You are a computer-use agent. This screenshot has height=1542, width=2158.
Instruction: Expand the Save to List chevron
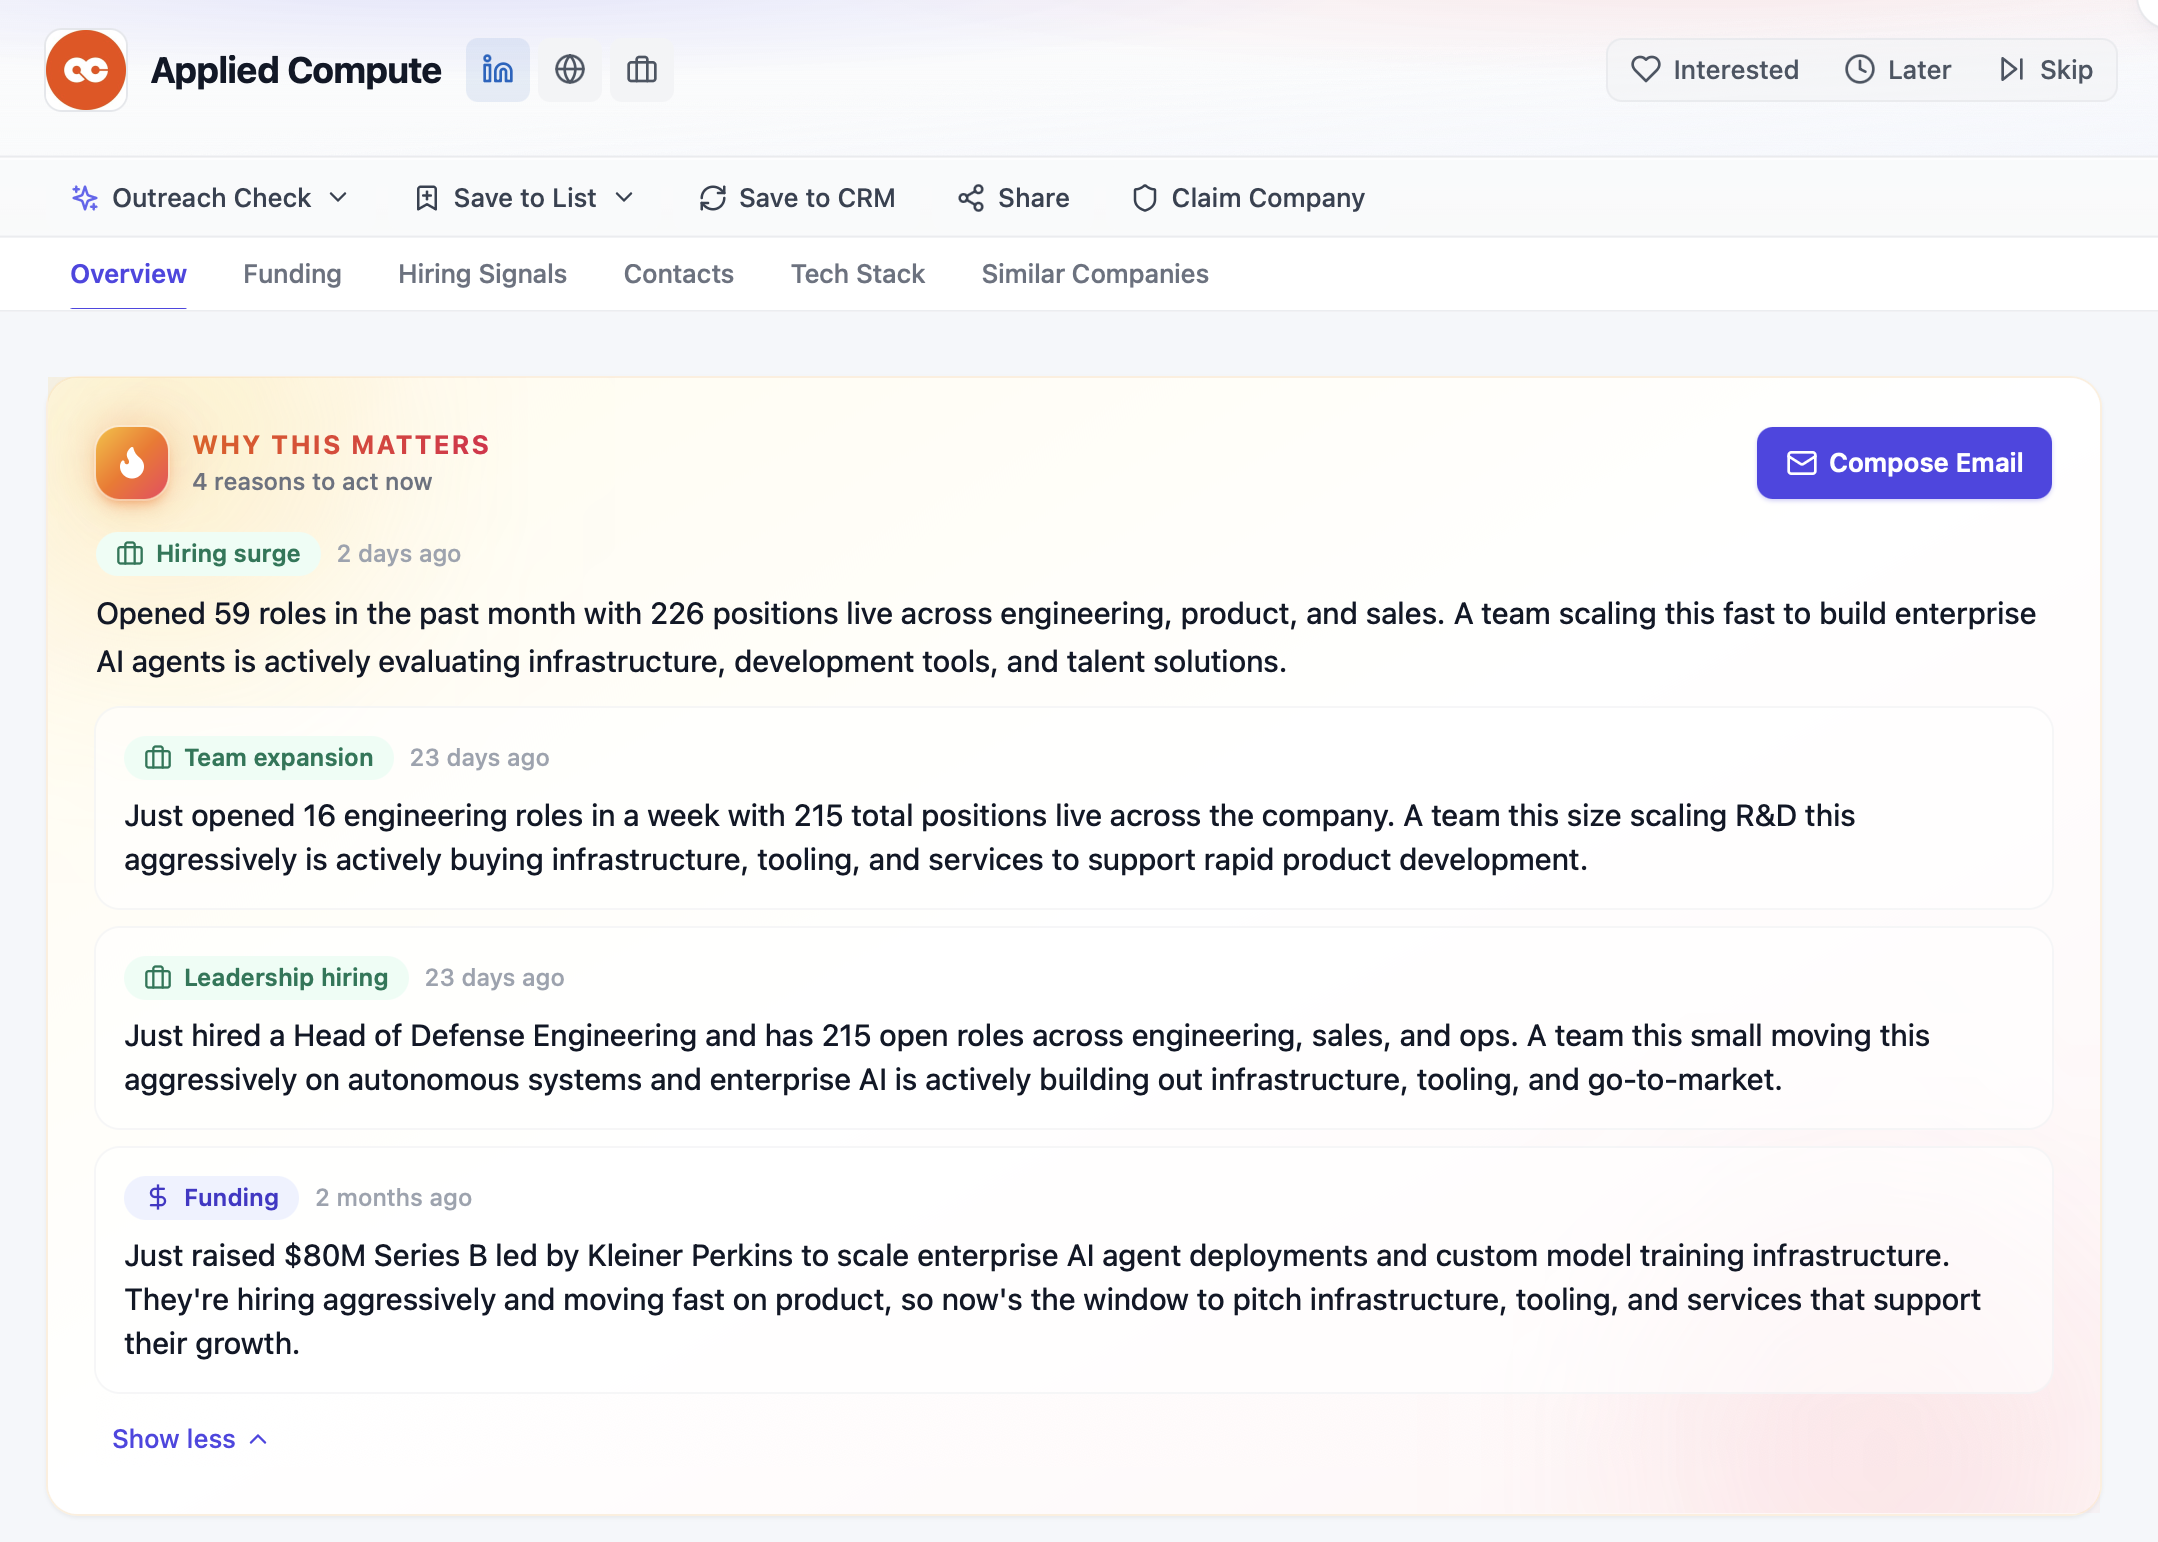(x=624, y=198)
